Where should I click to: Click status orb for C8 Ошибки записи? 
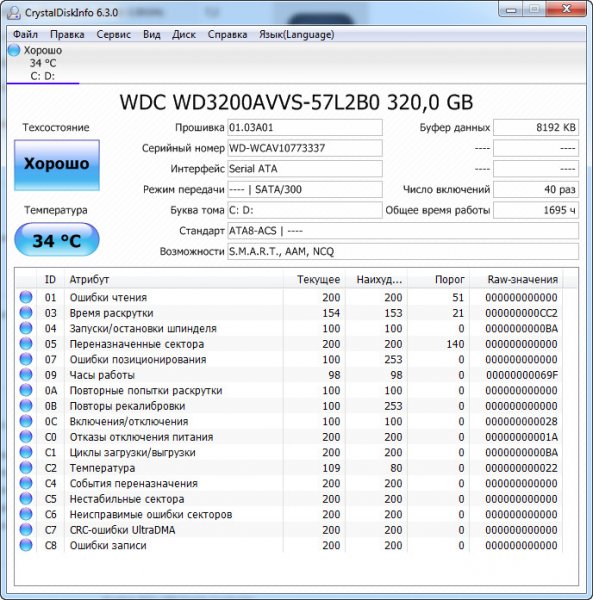click(x=26, y=545)
